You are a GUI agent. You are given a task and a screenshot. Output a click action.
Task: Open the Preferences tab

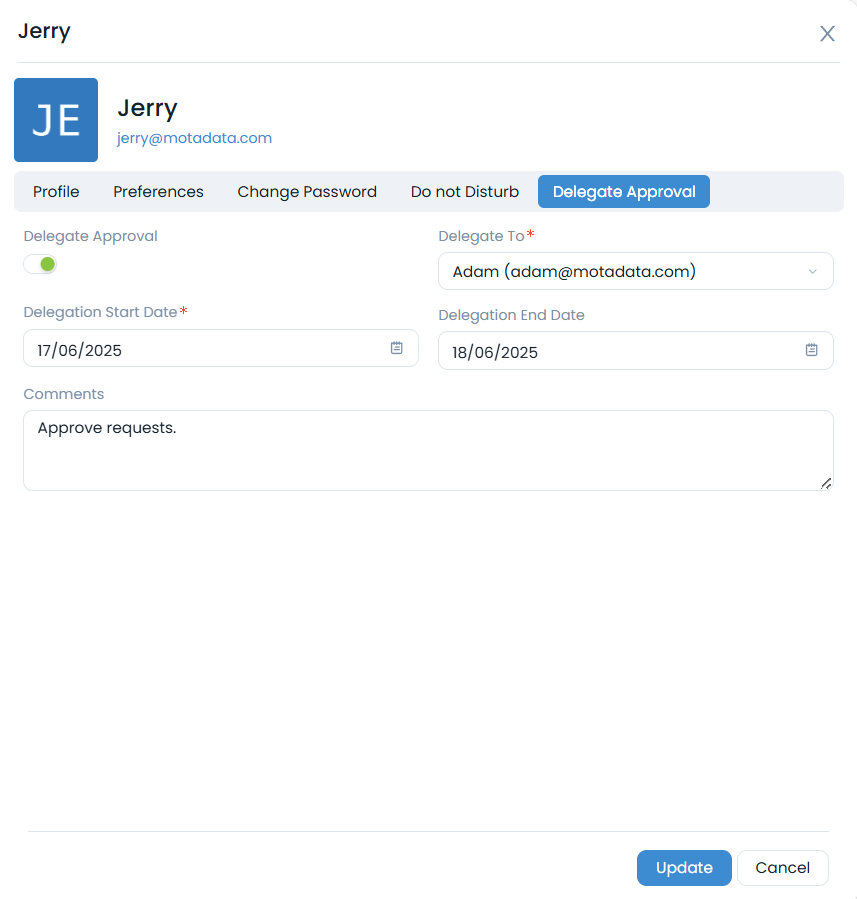(x=158, y=192)
